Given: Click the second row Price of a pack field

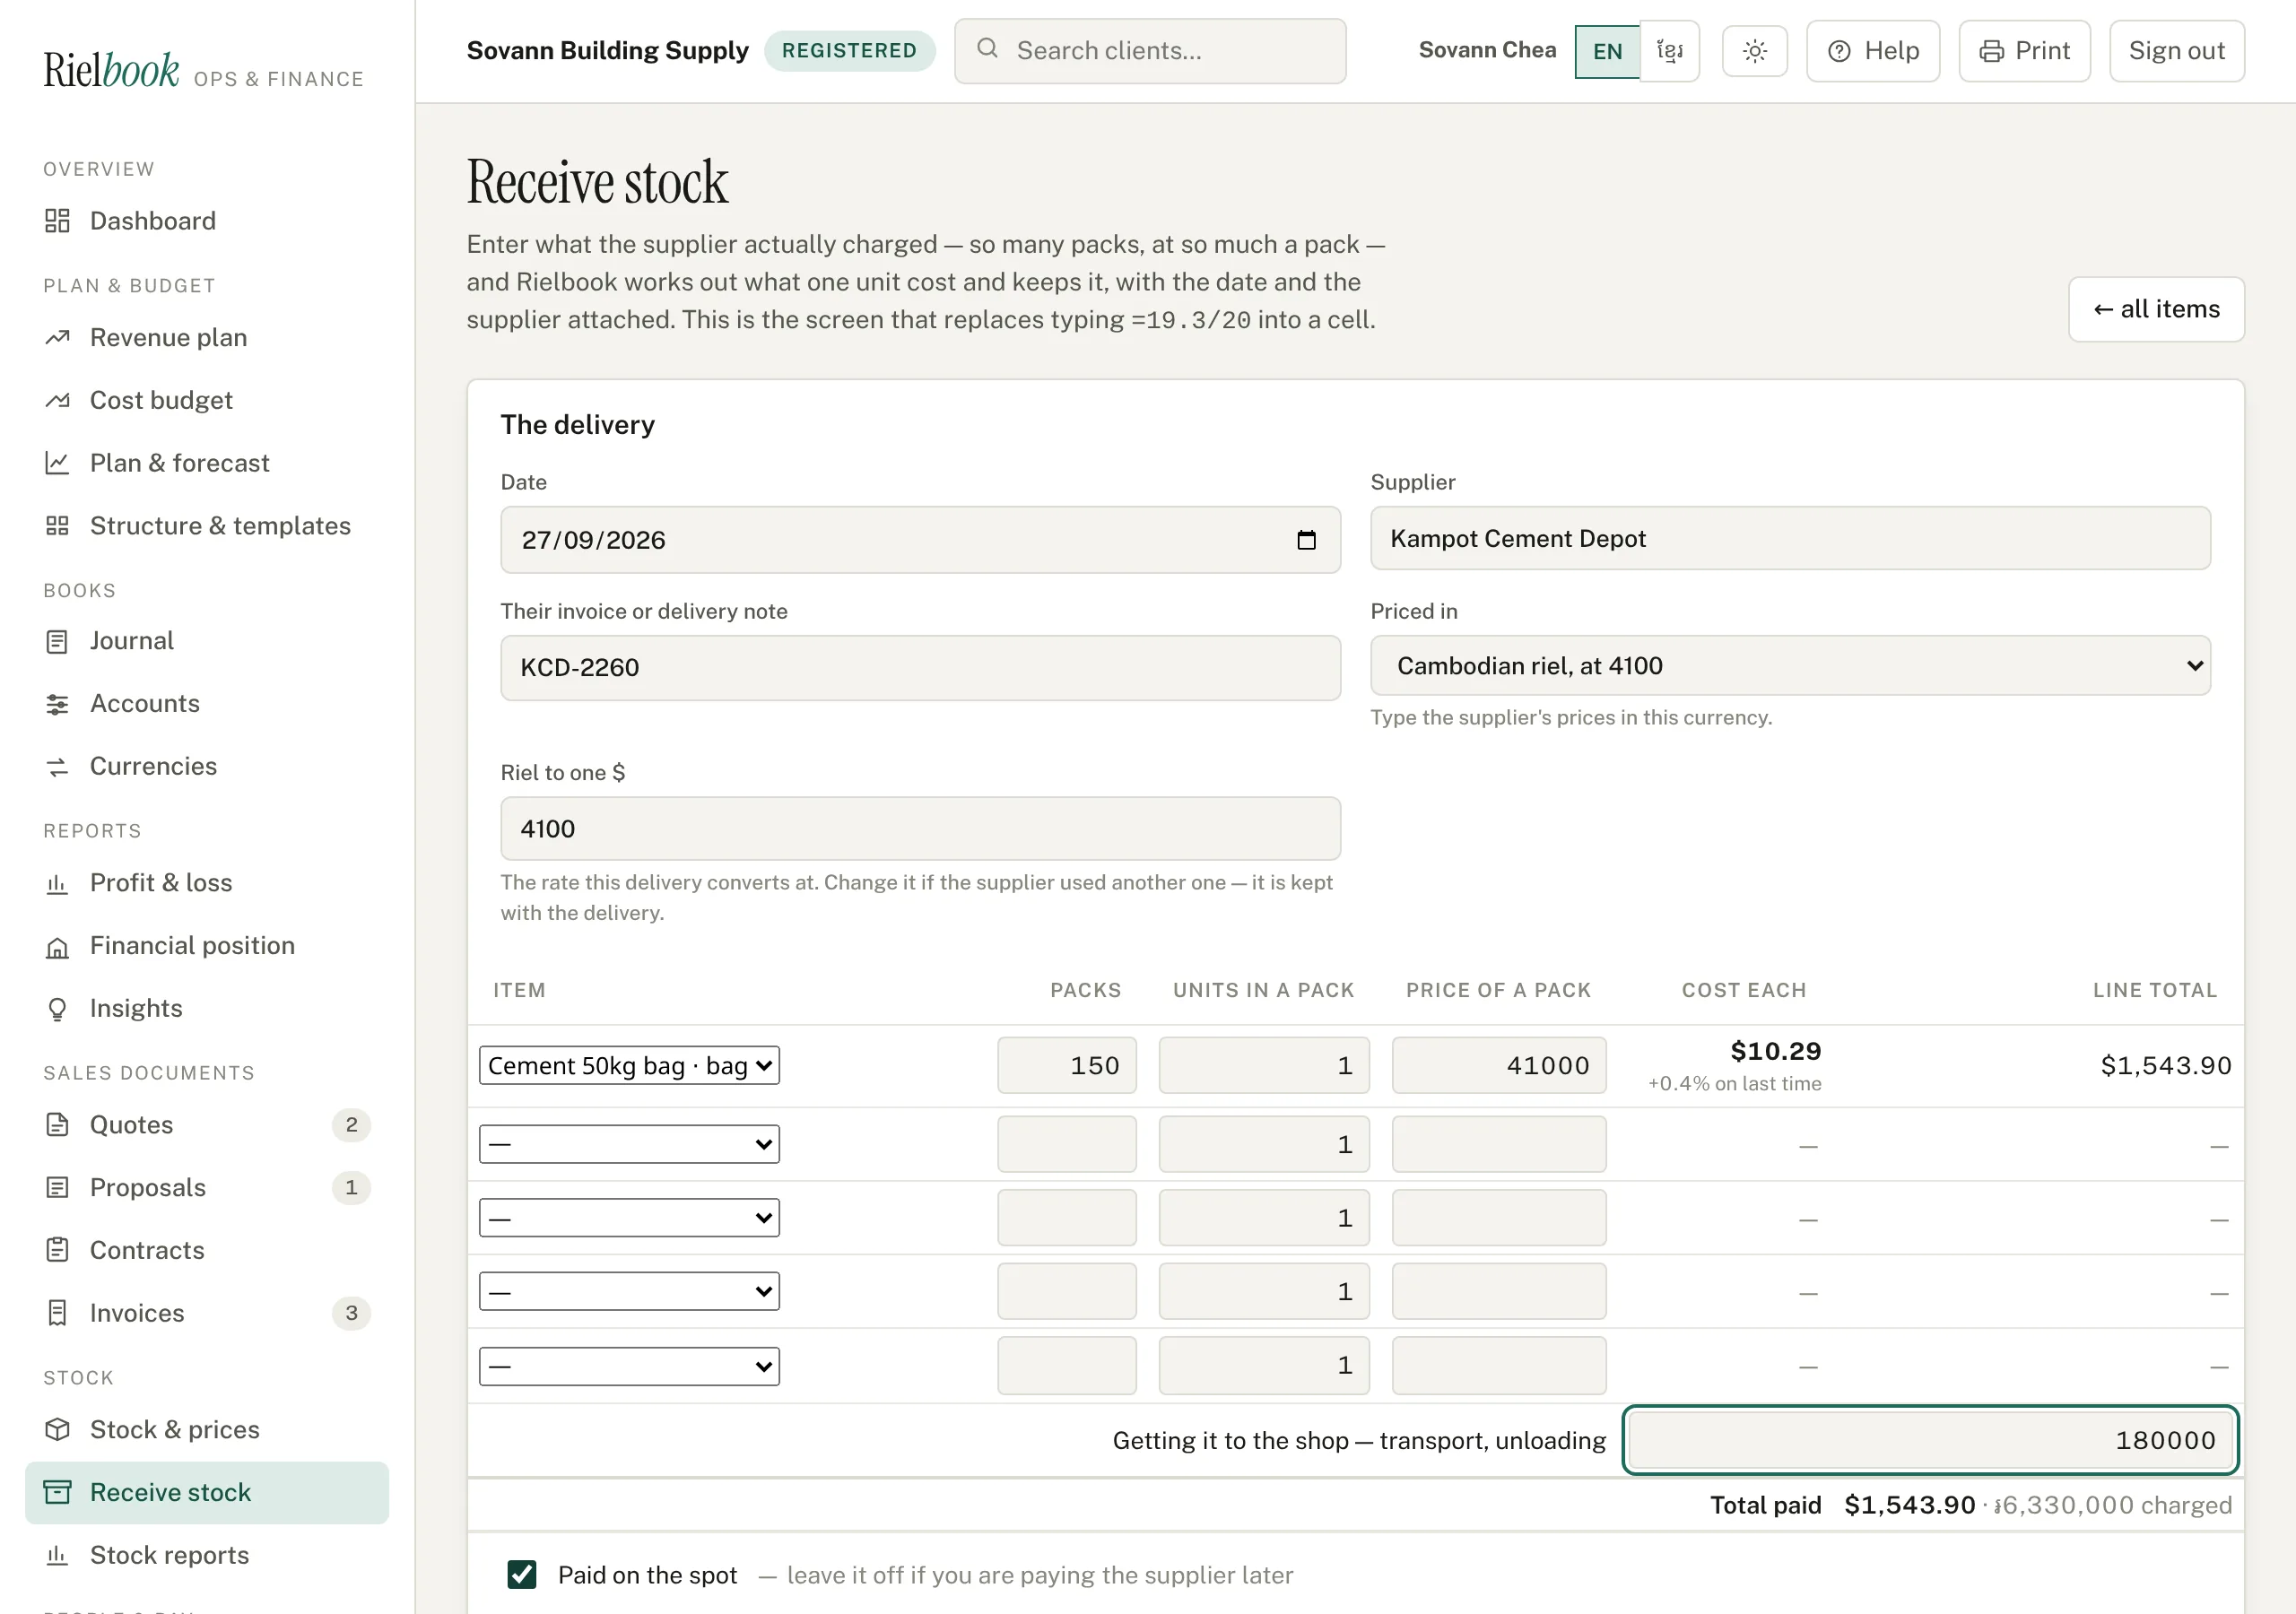Looking at the screenshot, I should pyautogui.click(x=1499, y=1144).
